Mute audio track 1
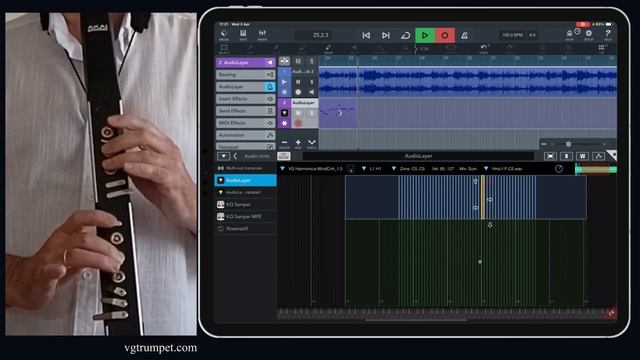Viewport: 640px width, 360px height. tap(298, 82)
